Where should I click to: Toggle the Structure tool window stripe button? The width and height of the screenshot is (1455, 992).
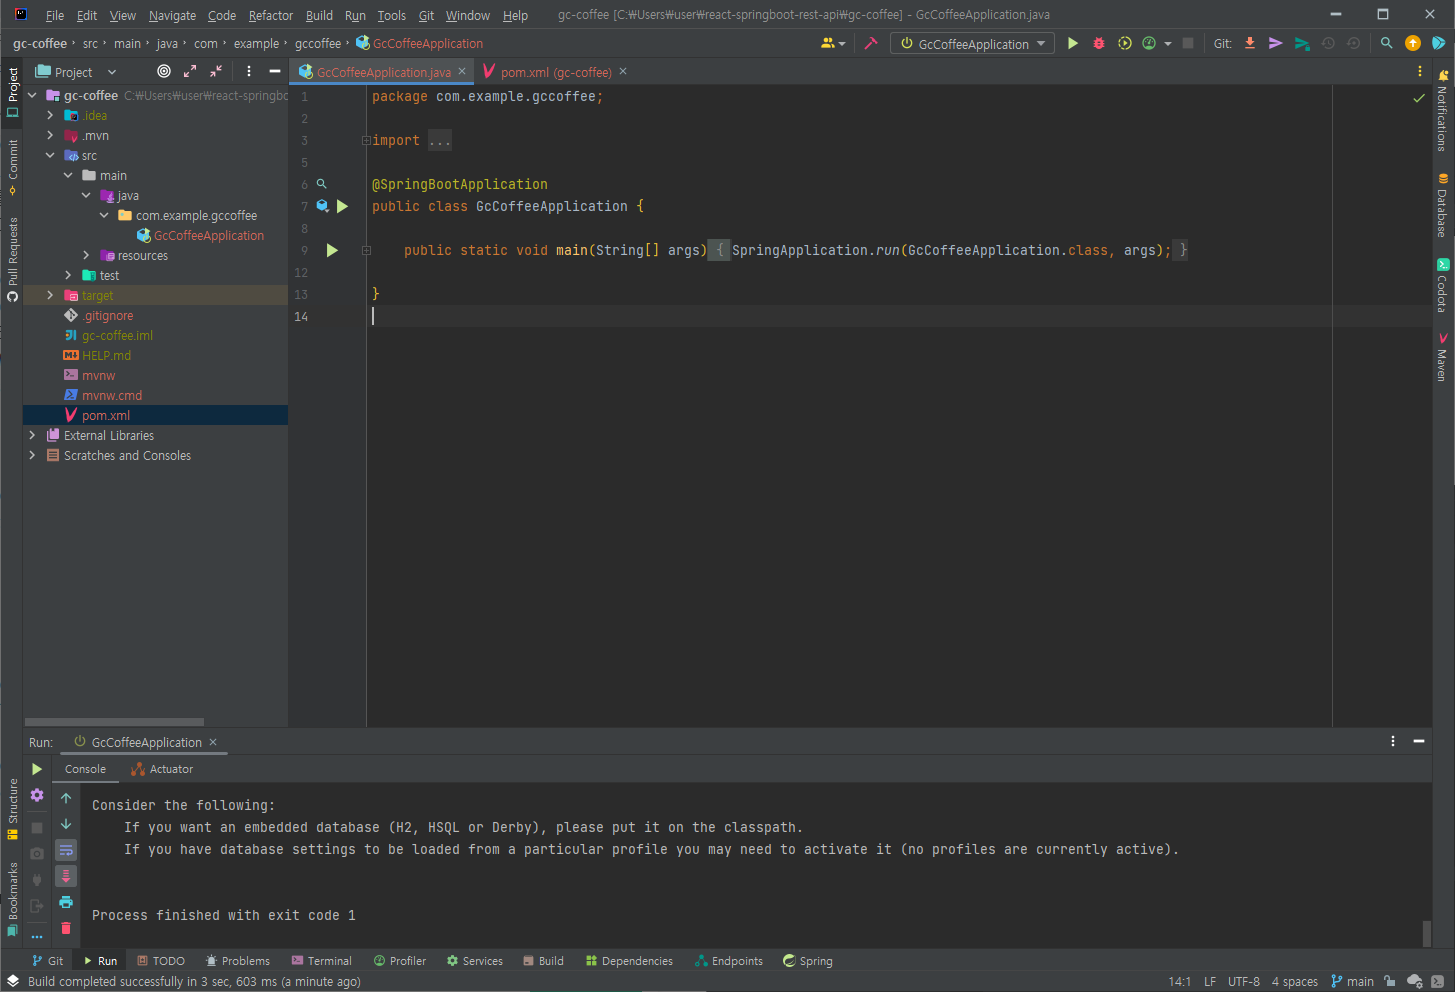coord(13,809)
